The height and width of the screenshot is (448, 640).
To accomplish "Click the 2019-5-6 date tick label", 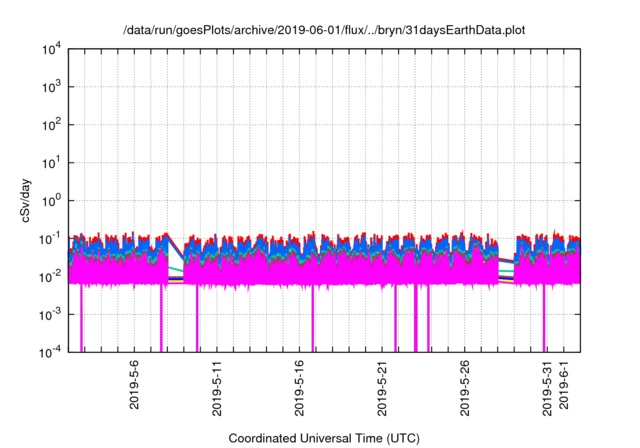I will pyautogui.click(x=135, y=385).
